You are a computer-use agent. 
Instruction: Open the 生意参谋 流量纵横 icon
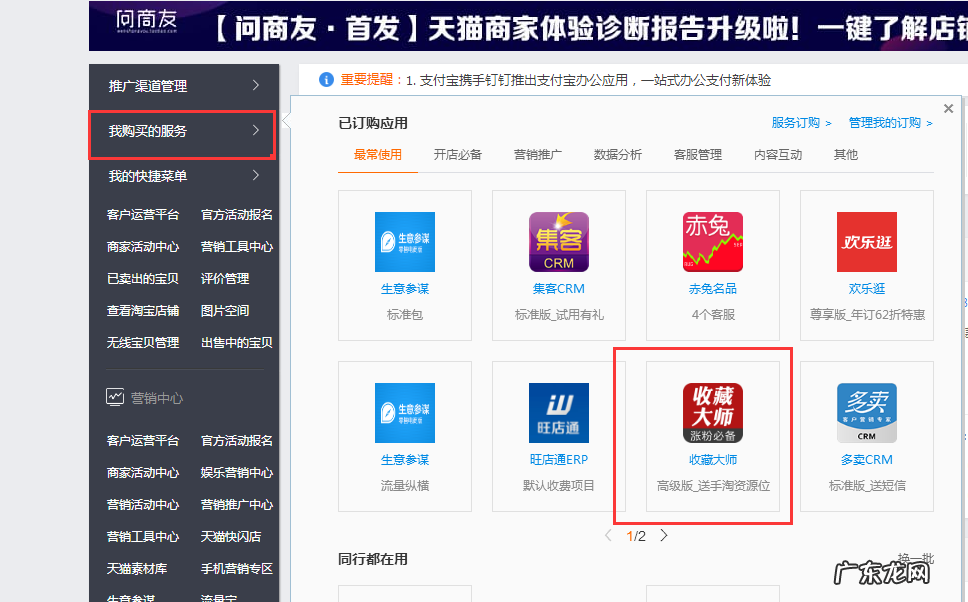coord(404,412)
